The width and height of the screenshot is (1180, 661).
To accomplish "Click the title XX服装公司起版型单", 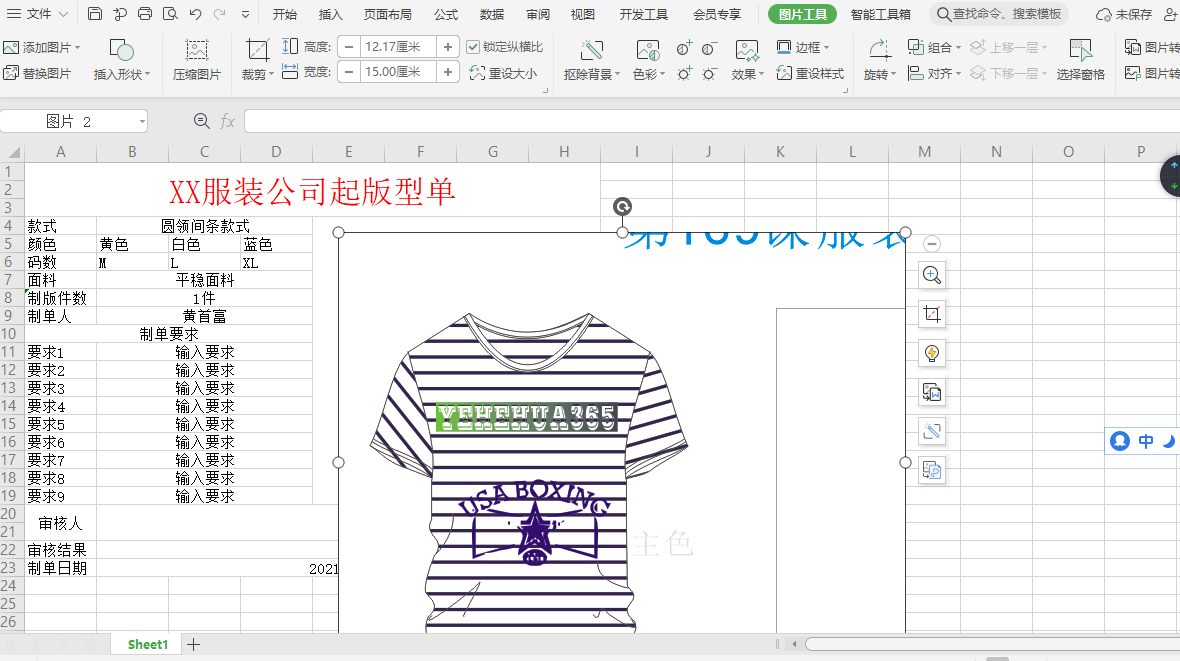I will tap(312, 191).
